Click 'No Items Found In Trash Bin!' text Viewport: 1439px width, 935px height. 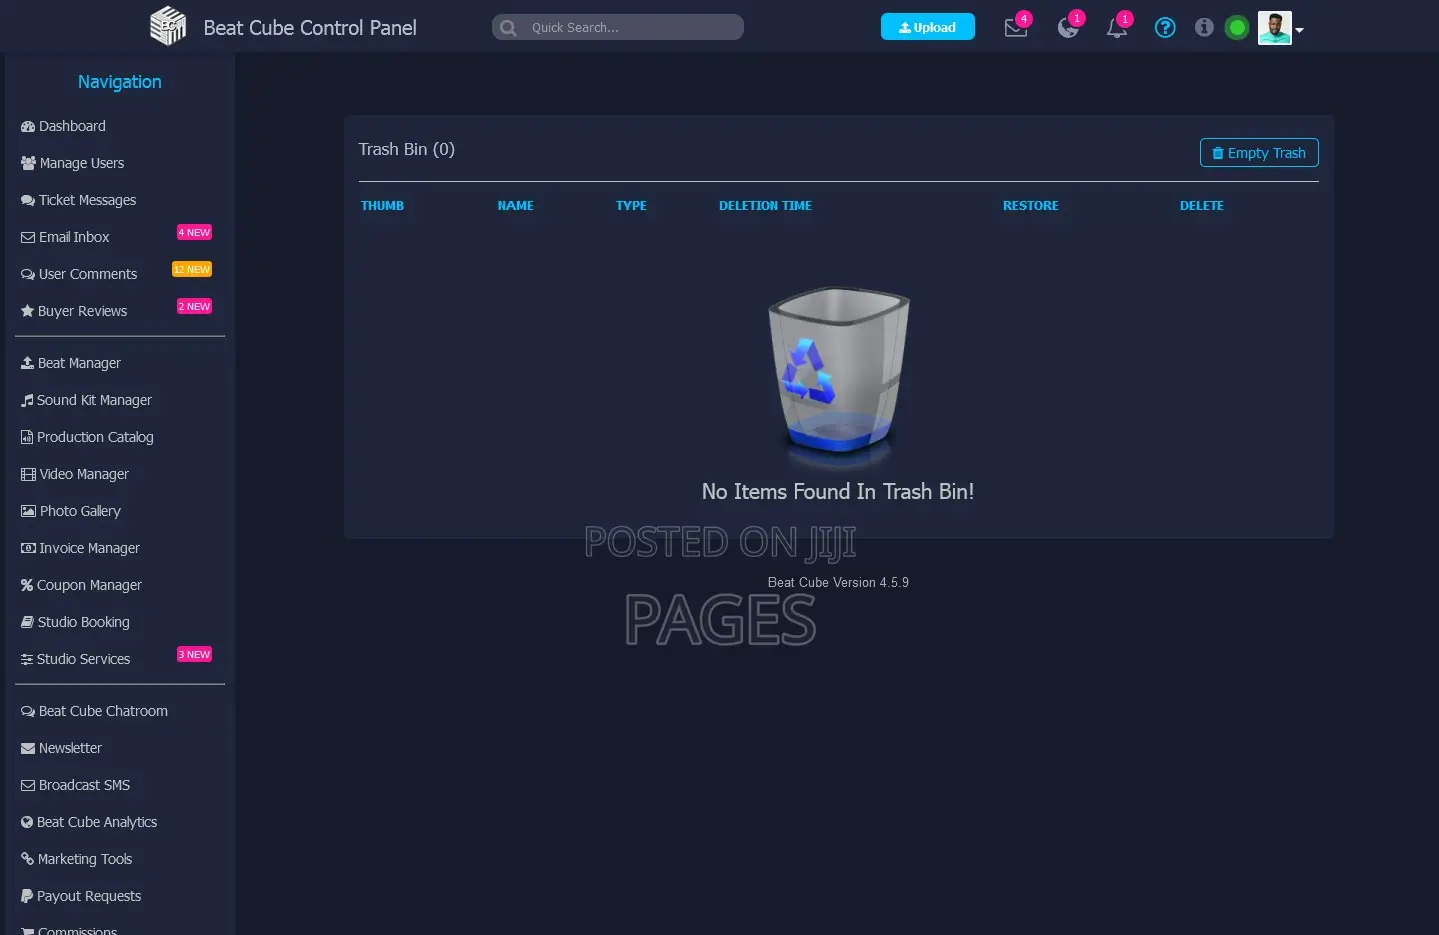coord(838,491)
